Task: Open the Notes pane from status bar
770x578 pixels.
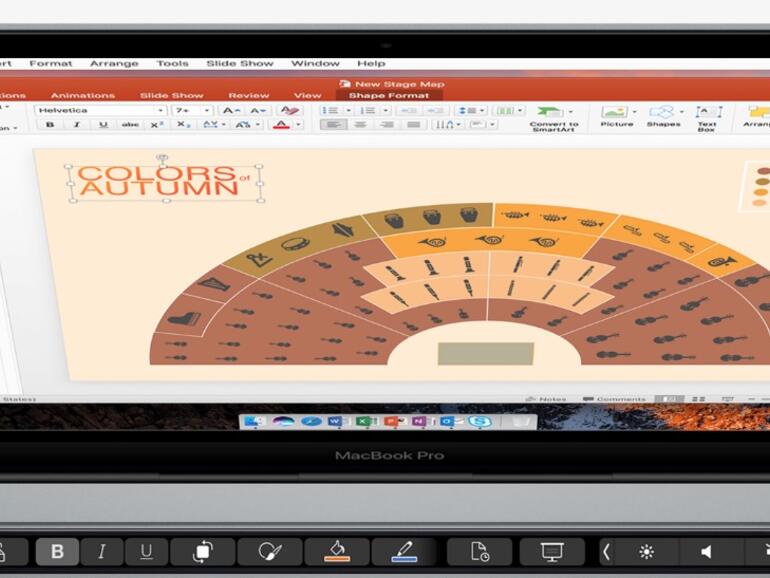Action: [546, 399]
